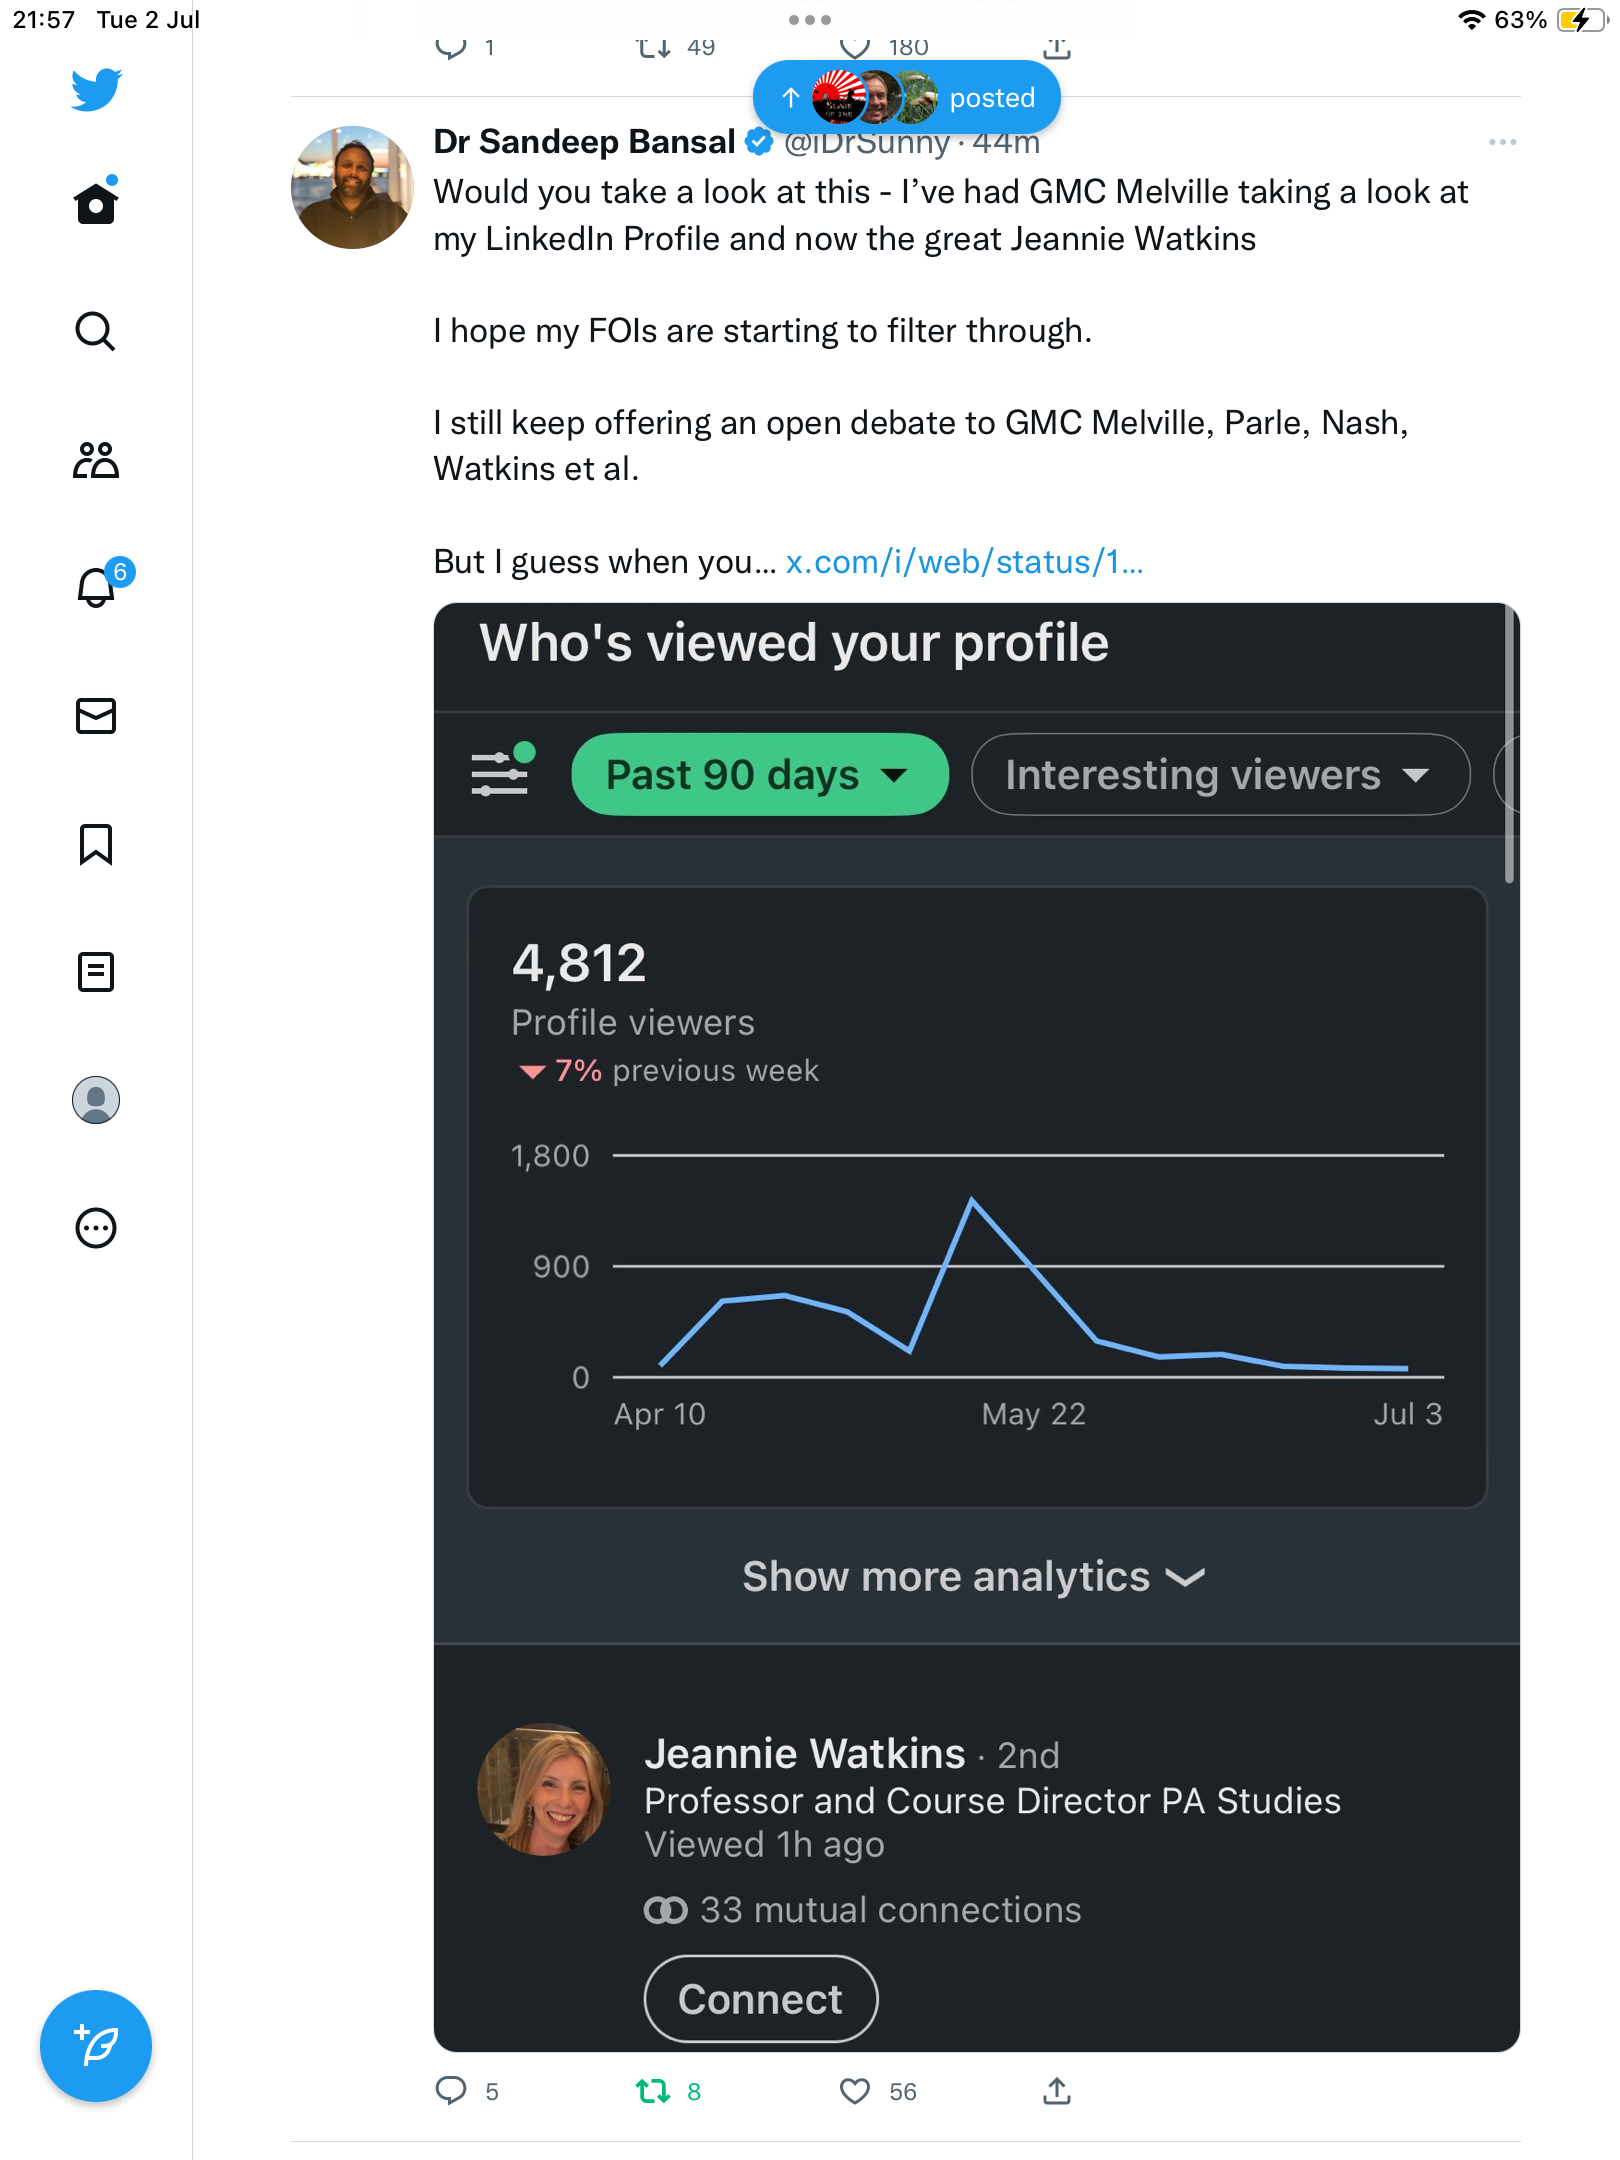Image resolution: width=1620 pixels, height=2160 pixels.
Task: Tap the new tweets posted pill
Action: 906,98
